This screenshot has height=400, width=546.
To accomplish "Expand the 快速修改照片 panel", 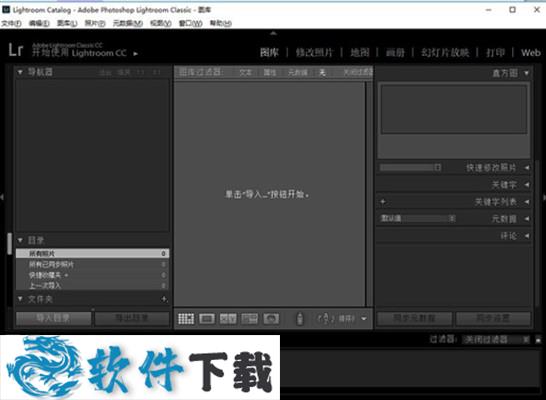I will (x=527, y=168).
